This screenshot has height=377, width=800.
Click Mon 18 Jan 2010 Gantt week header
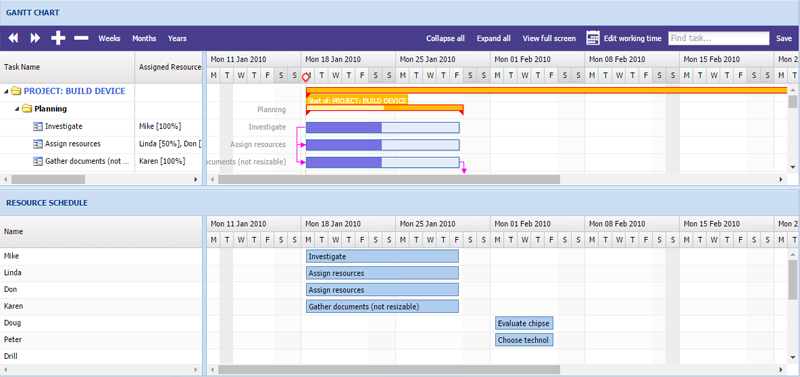pyautogui.click(x=348, y=59)
